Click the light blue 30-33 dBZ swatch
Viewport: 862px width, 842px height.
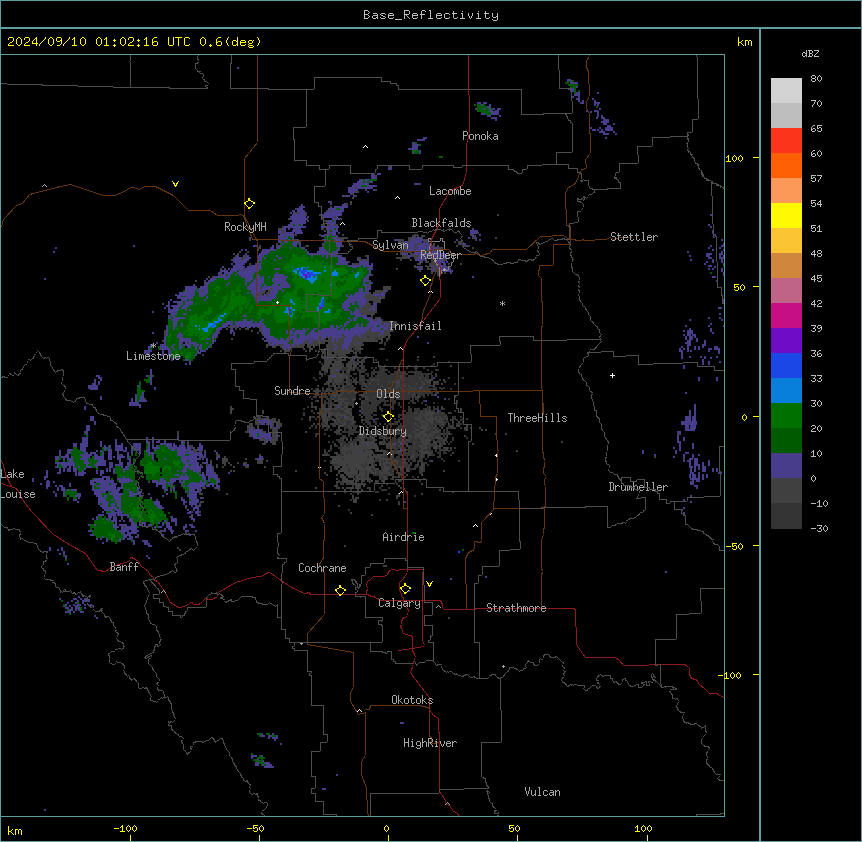[x=786, y=391]
